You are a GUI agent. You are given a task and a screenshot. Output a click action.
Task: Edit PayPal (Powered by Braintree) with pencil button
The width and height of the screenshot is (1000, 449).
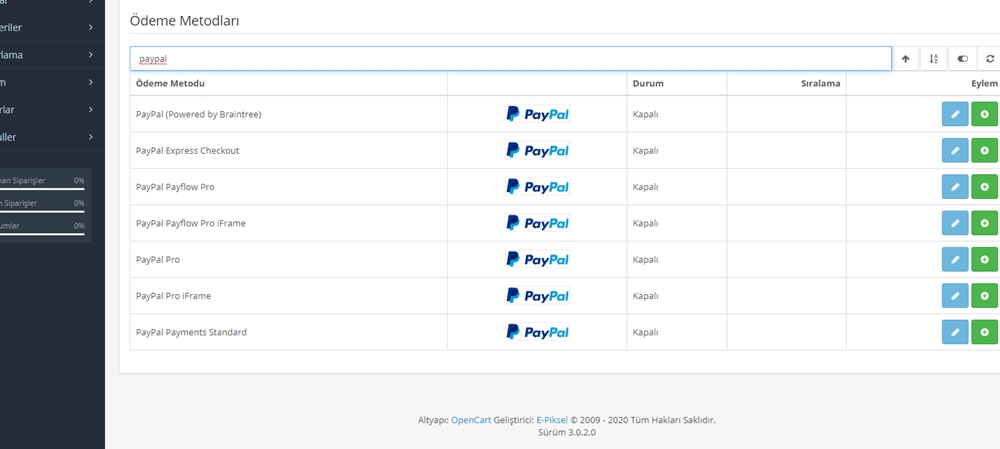[x=955, y=114]
